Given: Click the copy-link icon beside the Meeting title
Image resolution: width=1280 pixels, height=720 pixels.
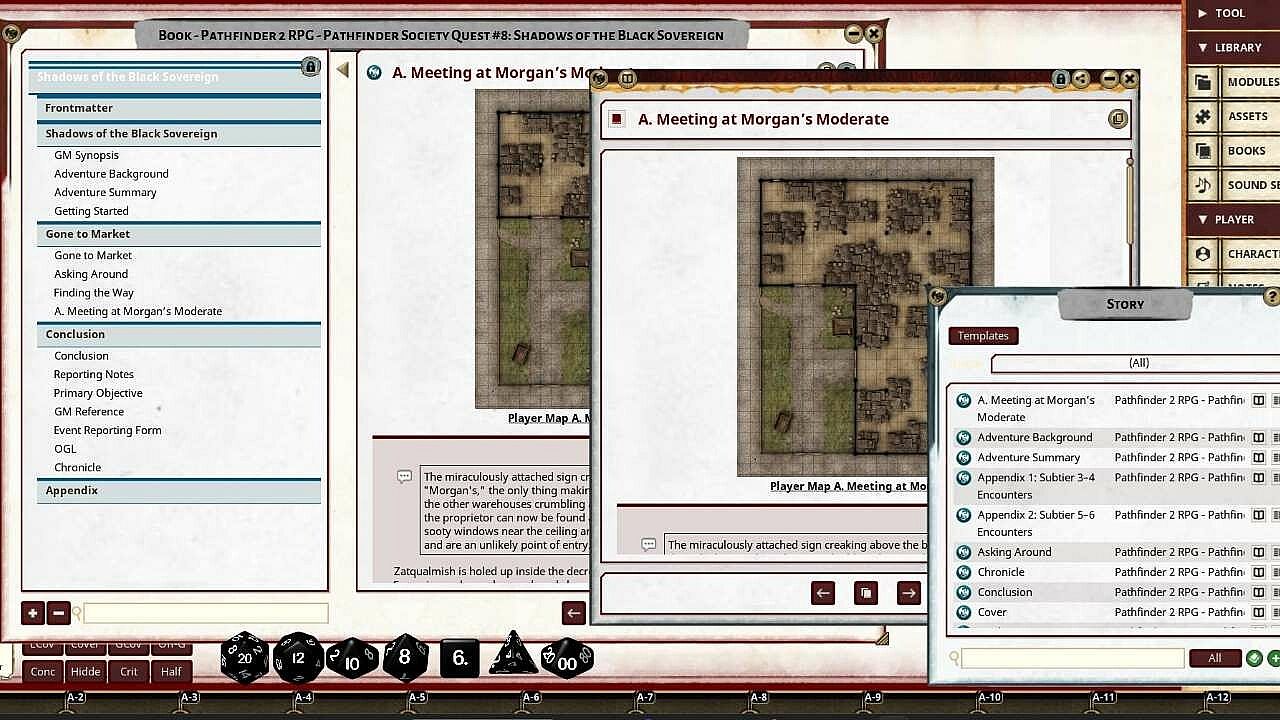Looking at the screenshot, I should tap(1117, 119).
